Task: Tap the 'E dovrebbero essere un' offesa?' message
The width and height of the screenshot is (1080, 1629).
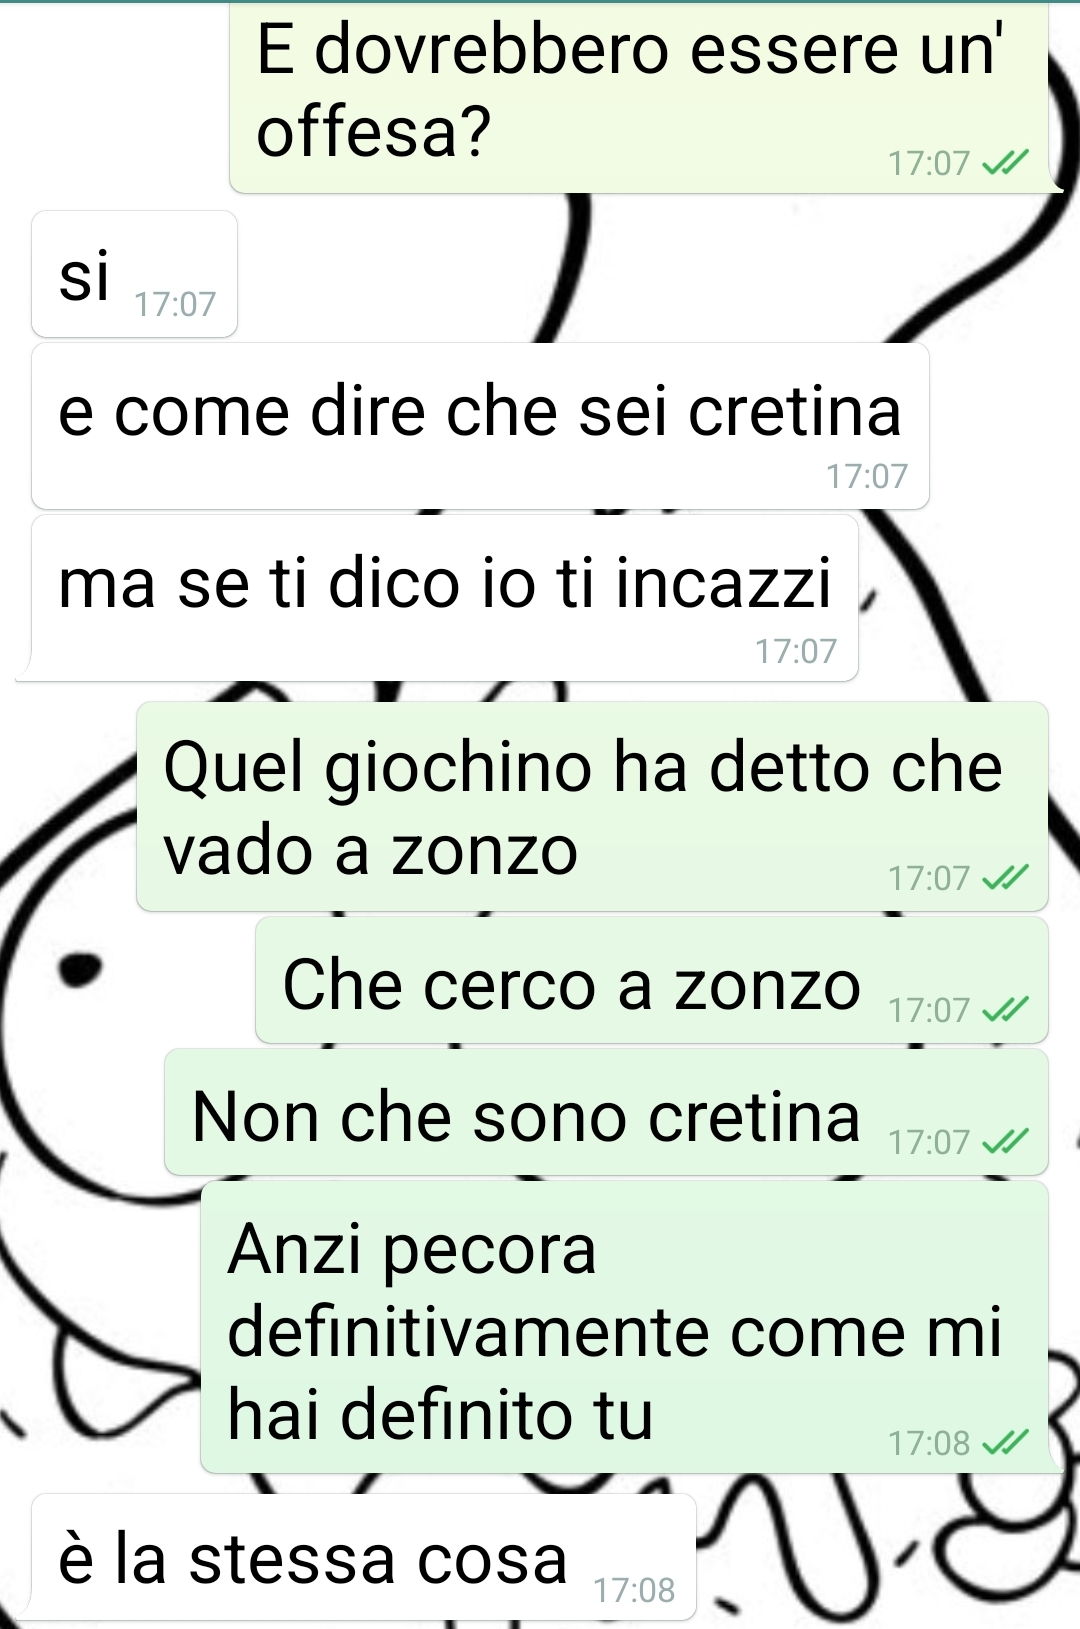Action: 639,97
